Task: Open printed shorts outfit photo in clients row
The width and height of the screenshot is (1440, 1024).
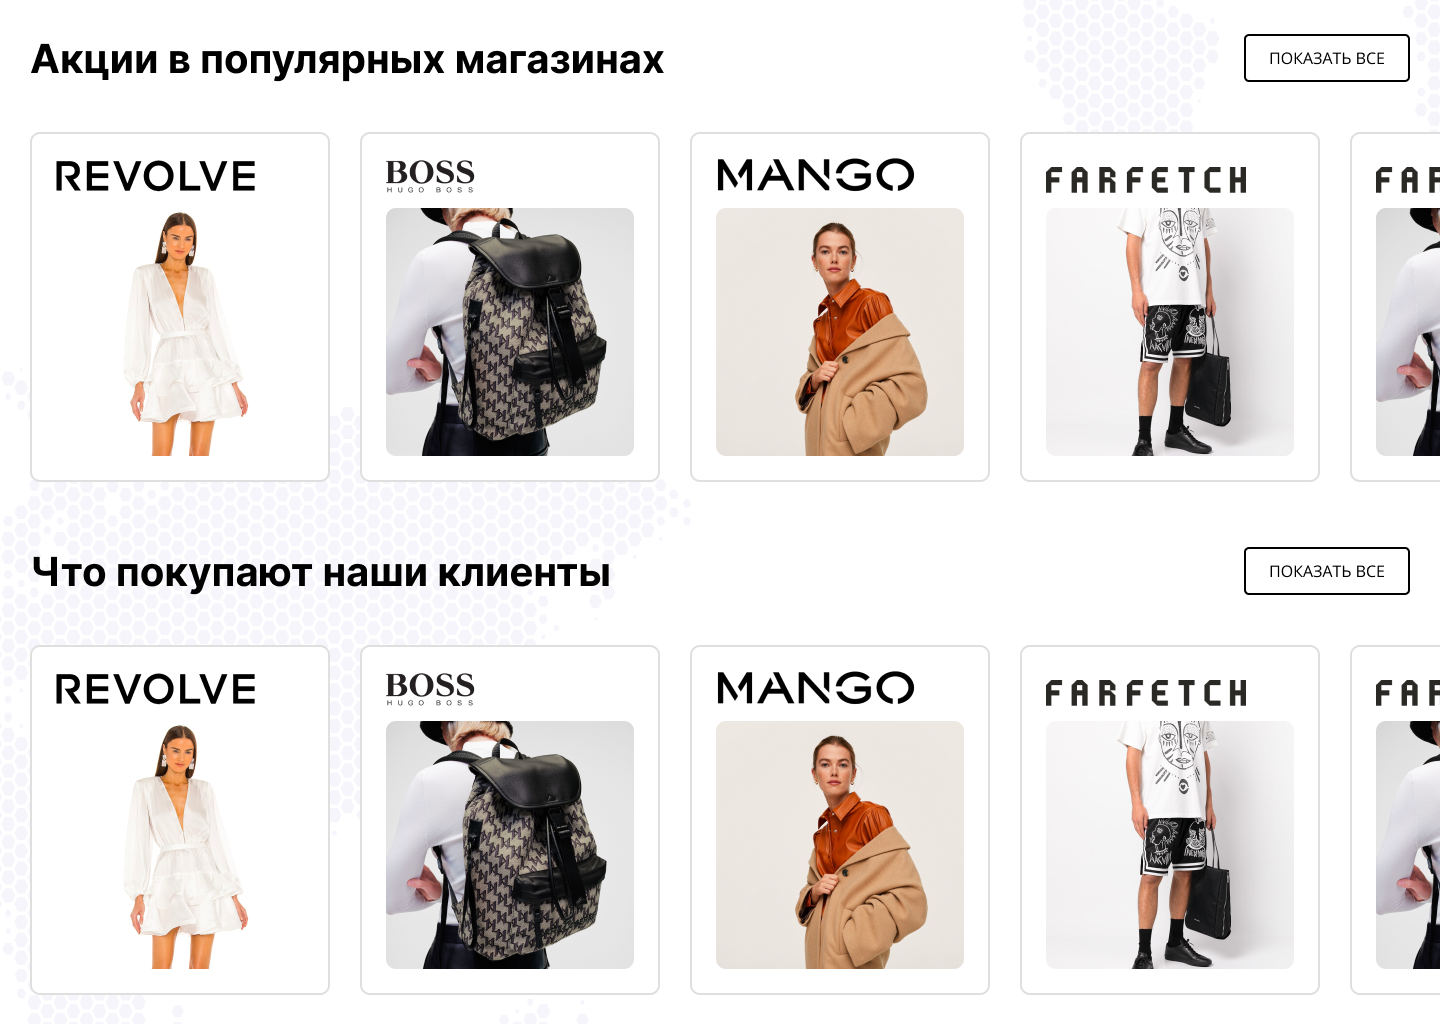Action: (x=1170, y=845)
